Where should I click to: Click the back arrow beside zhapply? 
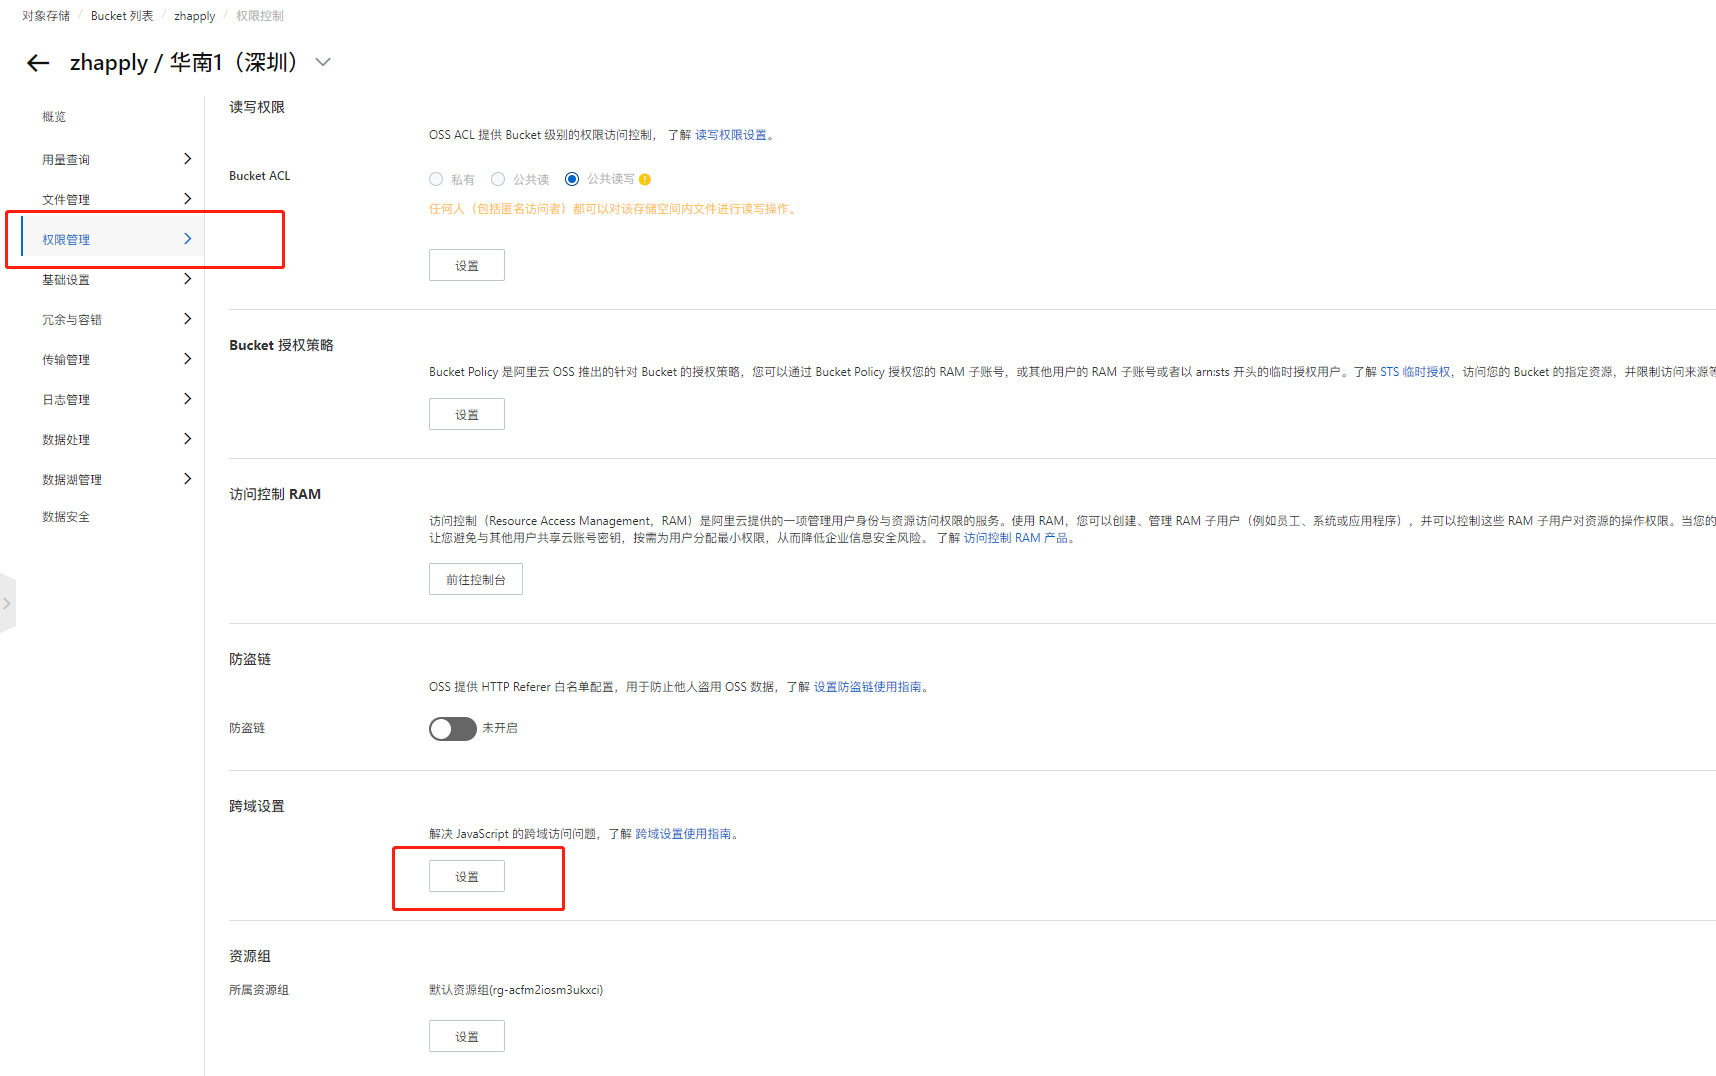38,63
